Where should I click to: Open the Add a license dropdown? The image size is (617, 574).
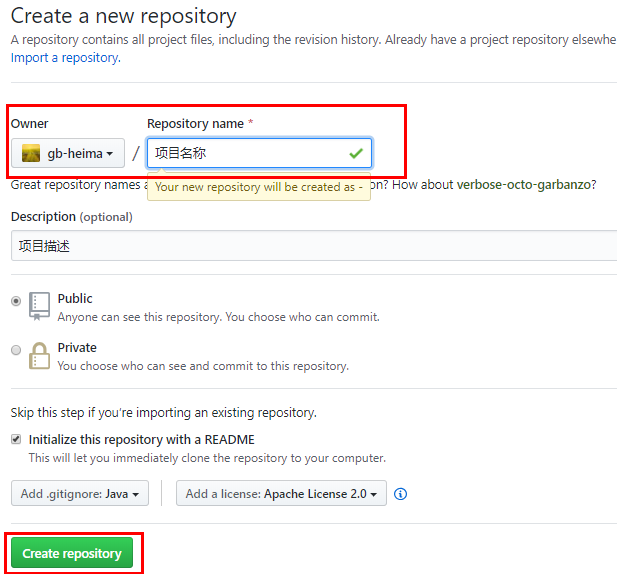[281, 493]
